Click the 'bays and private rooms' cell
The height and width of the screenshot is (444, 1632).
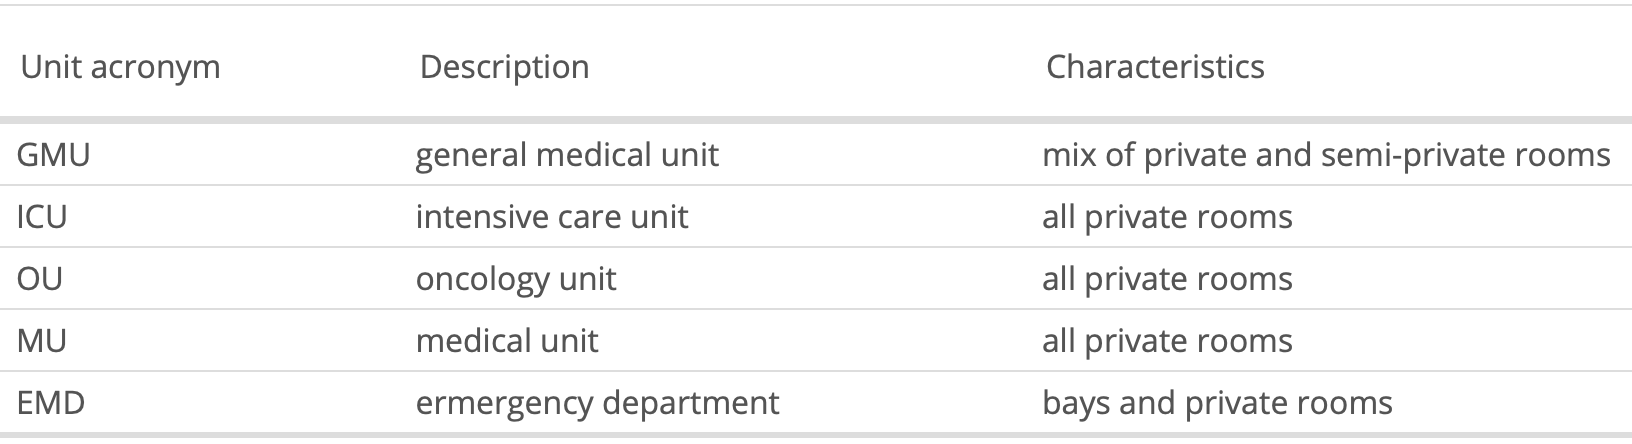pos(1217,403)
